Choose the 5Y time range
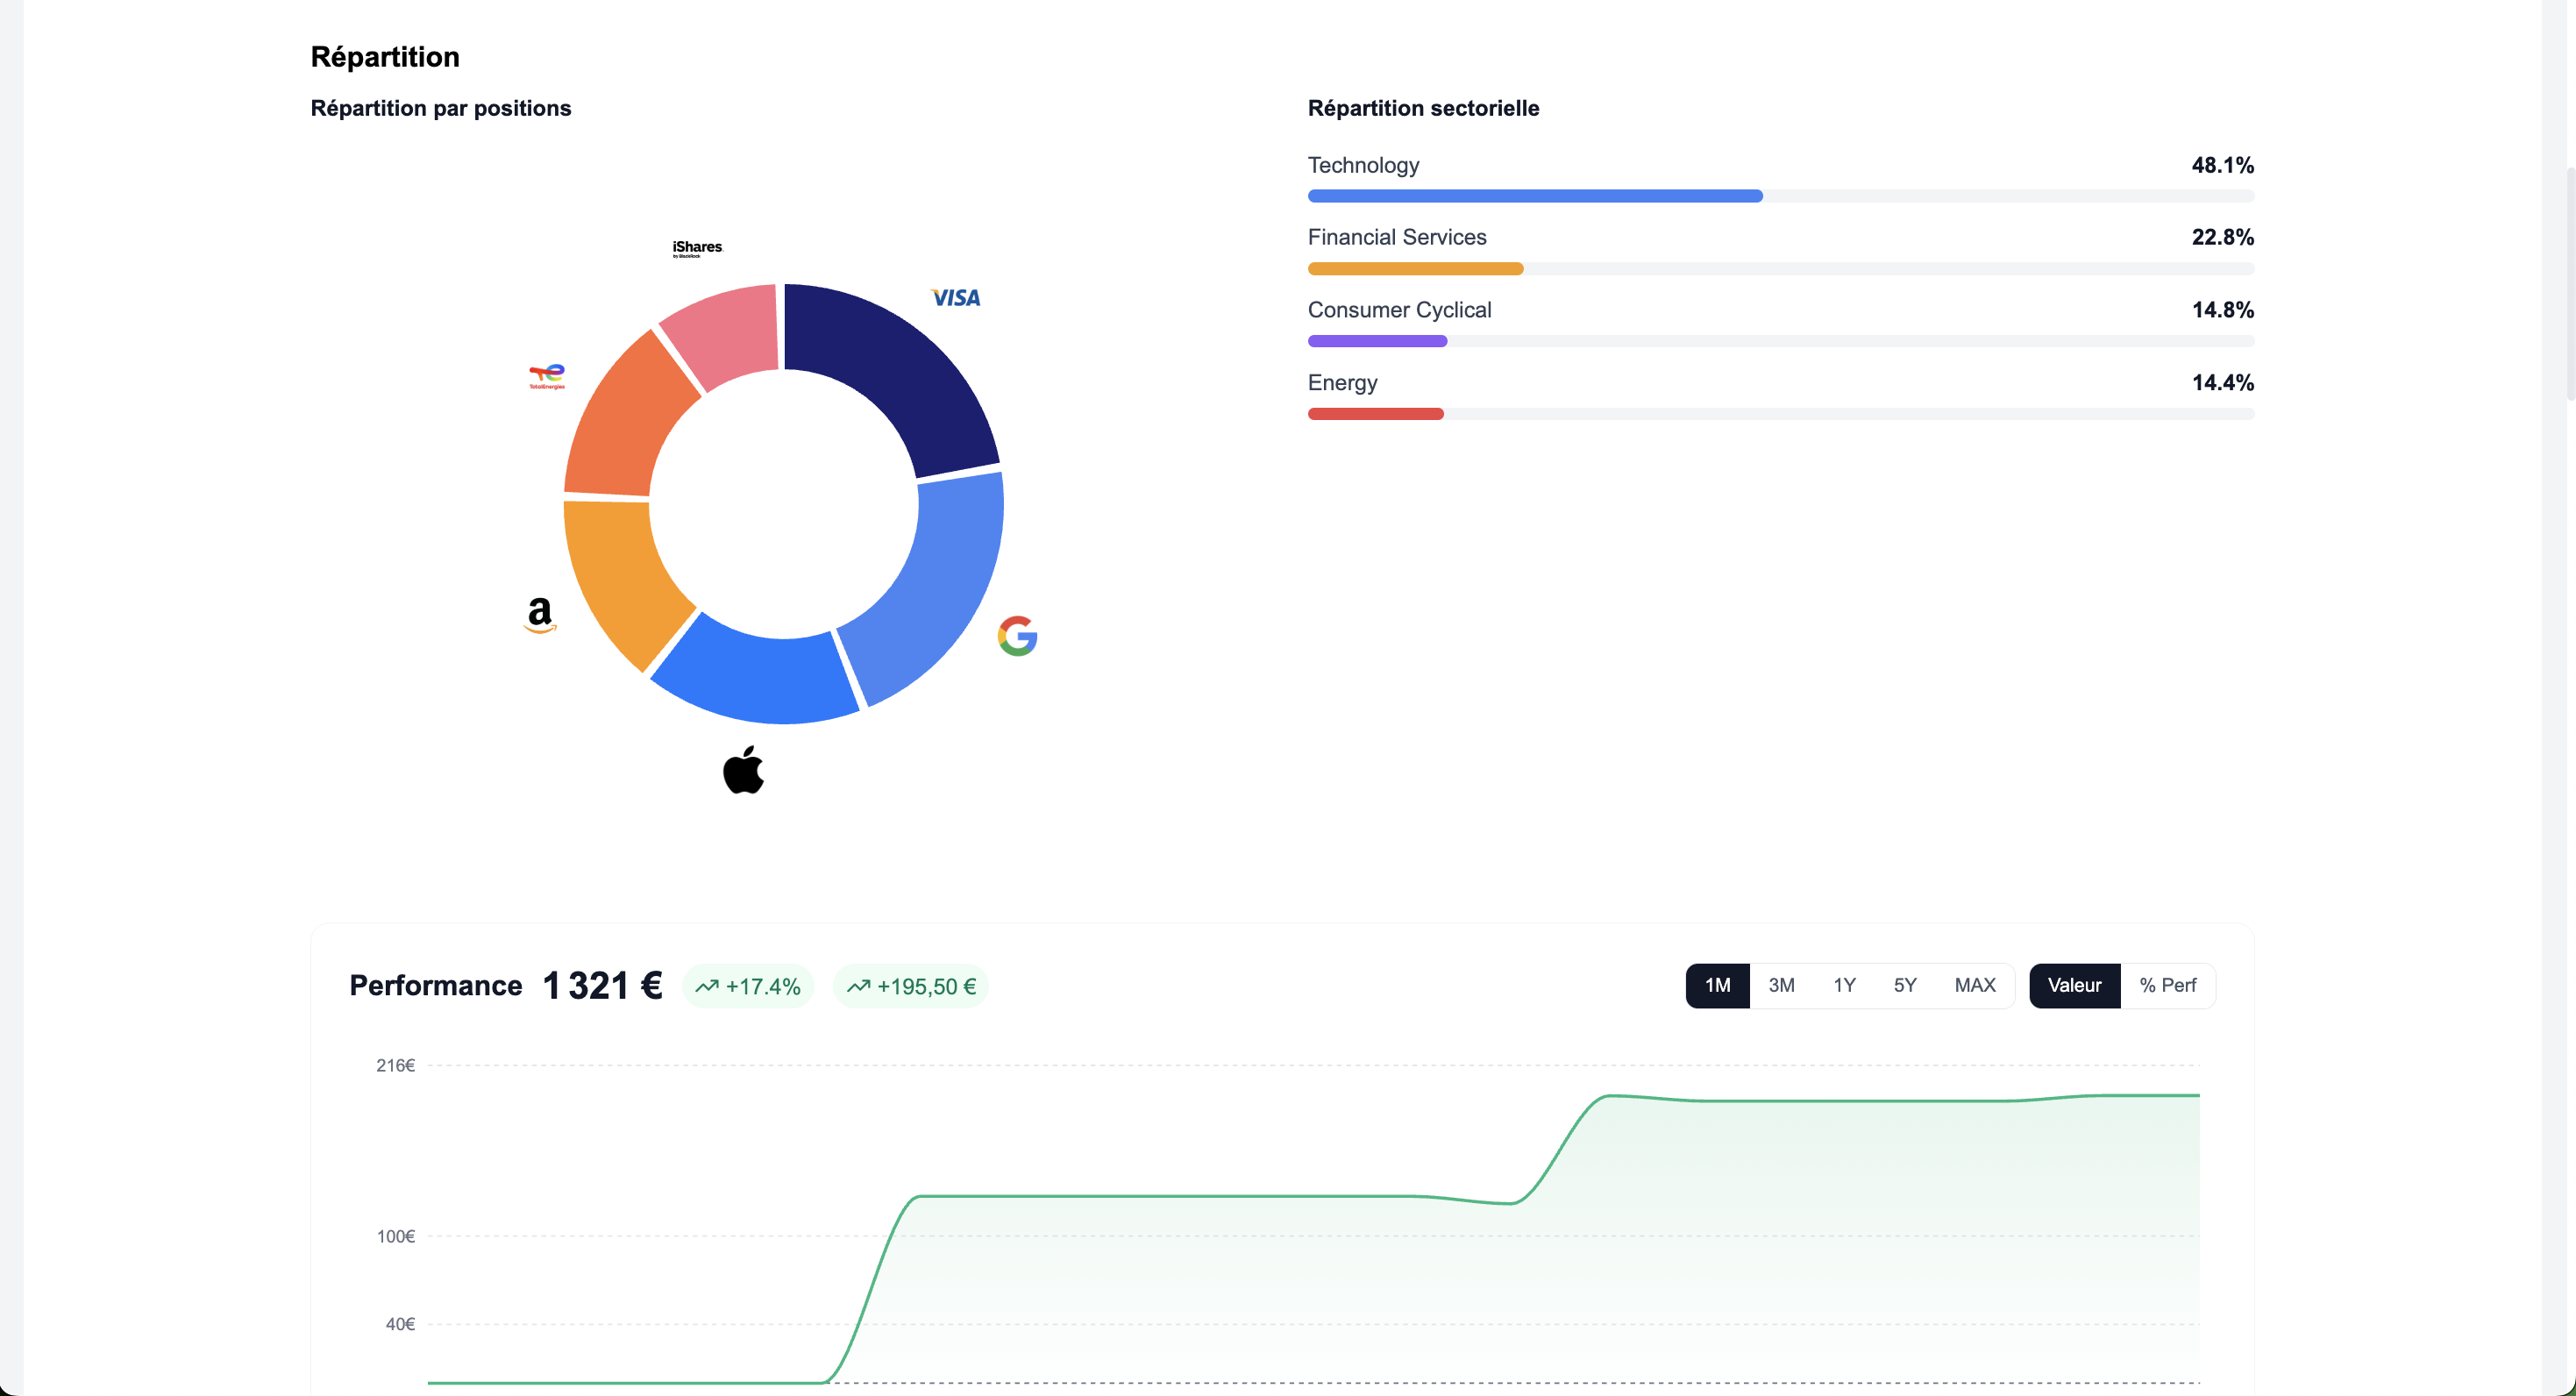This screenshot has height=1396, width=2576. click(1905, 985)
